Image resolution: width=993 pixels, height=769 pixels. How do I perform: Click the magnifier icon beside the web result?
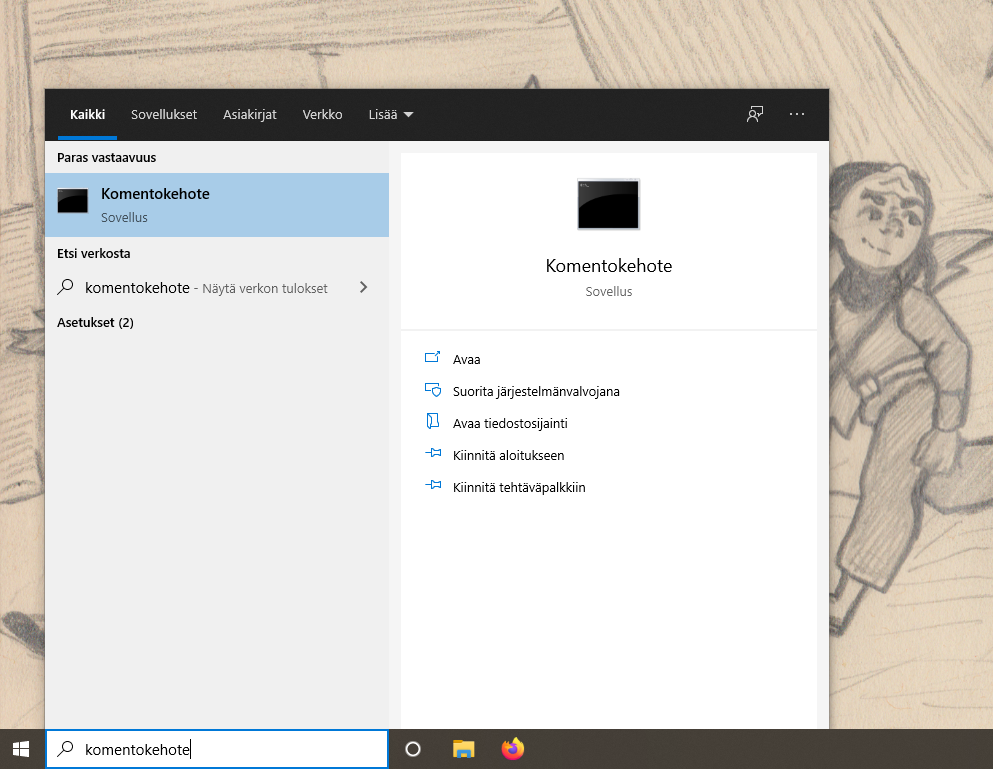click(65, 287)
